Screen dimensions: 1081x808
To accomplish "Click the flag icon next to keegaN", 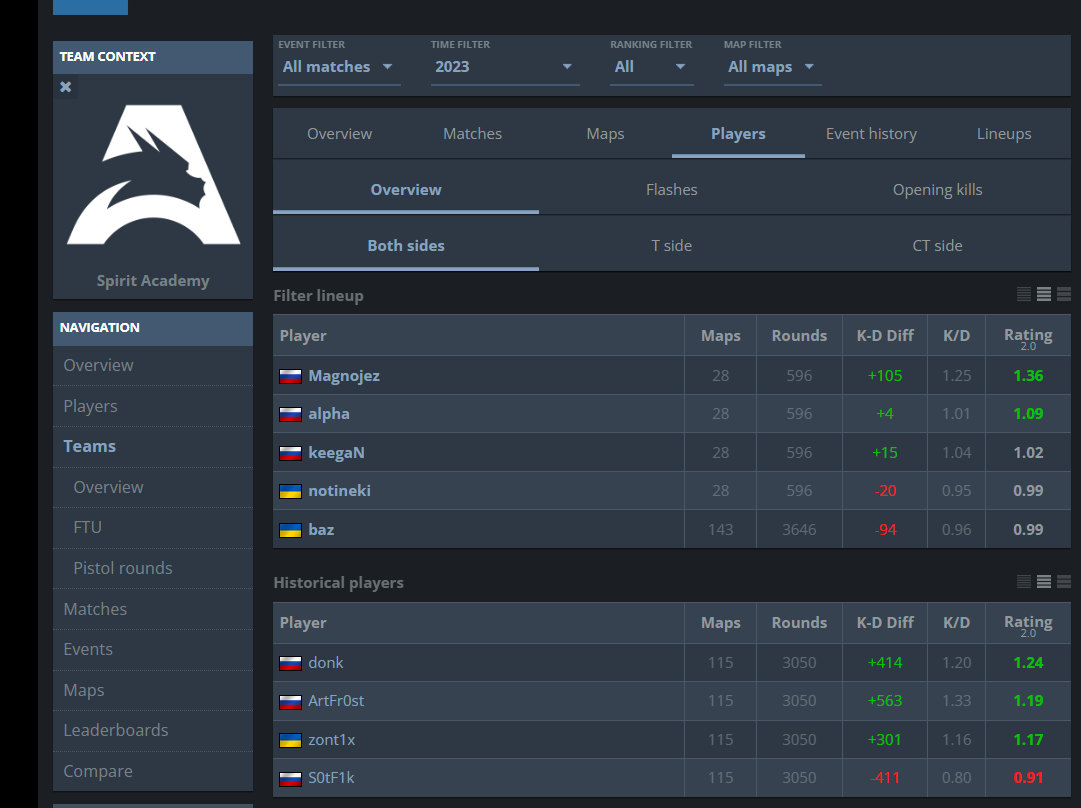I will [x=290, y=454].
